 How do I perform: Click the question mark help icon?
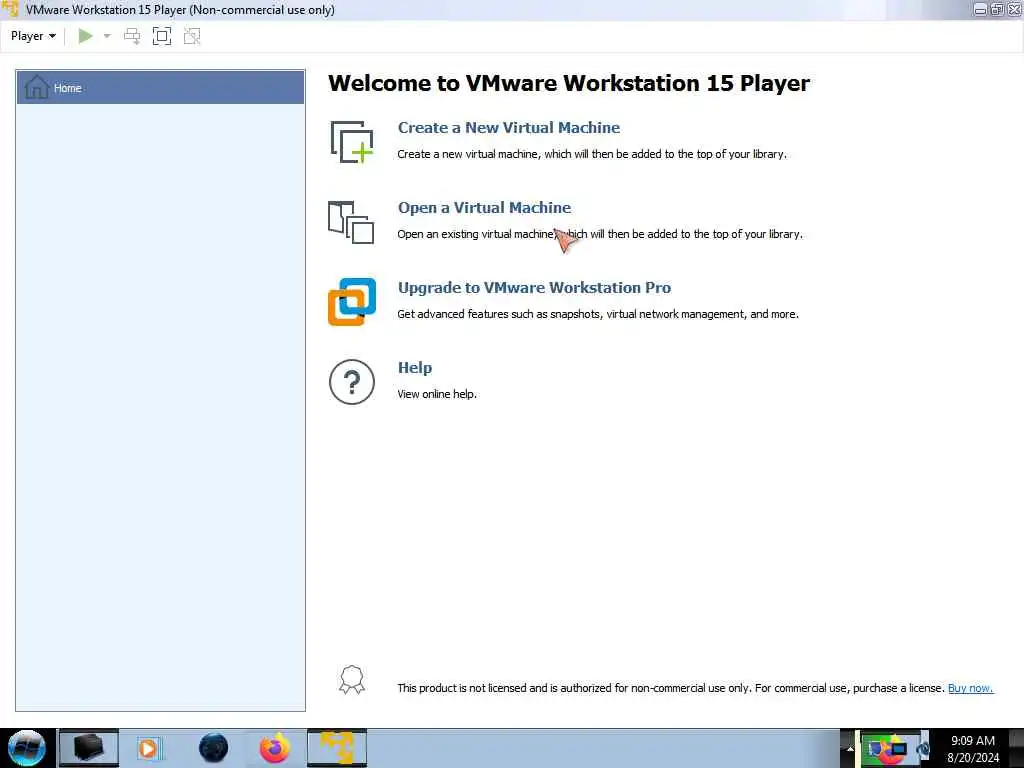[x=352, y=382]
